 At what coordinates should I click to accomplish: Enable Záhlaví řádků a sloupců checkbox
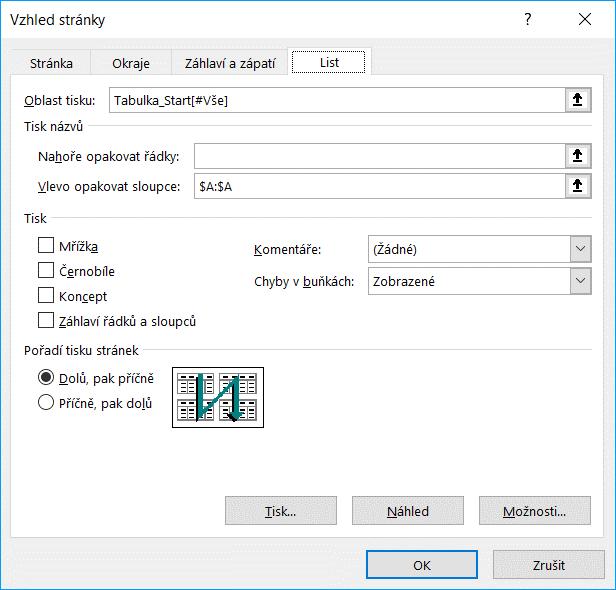pyautogui.click(x=46, y=320)
